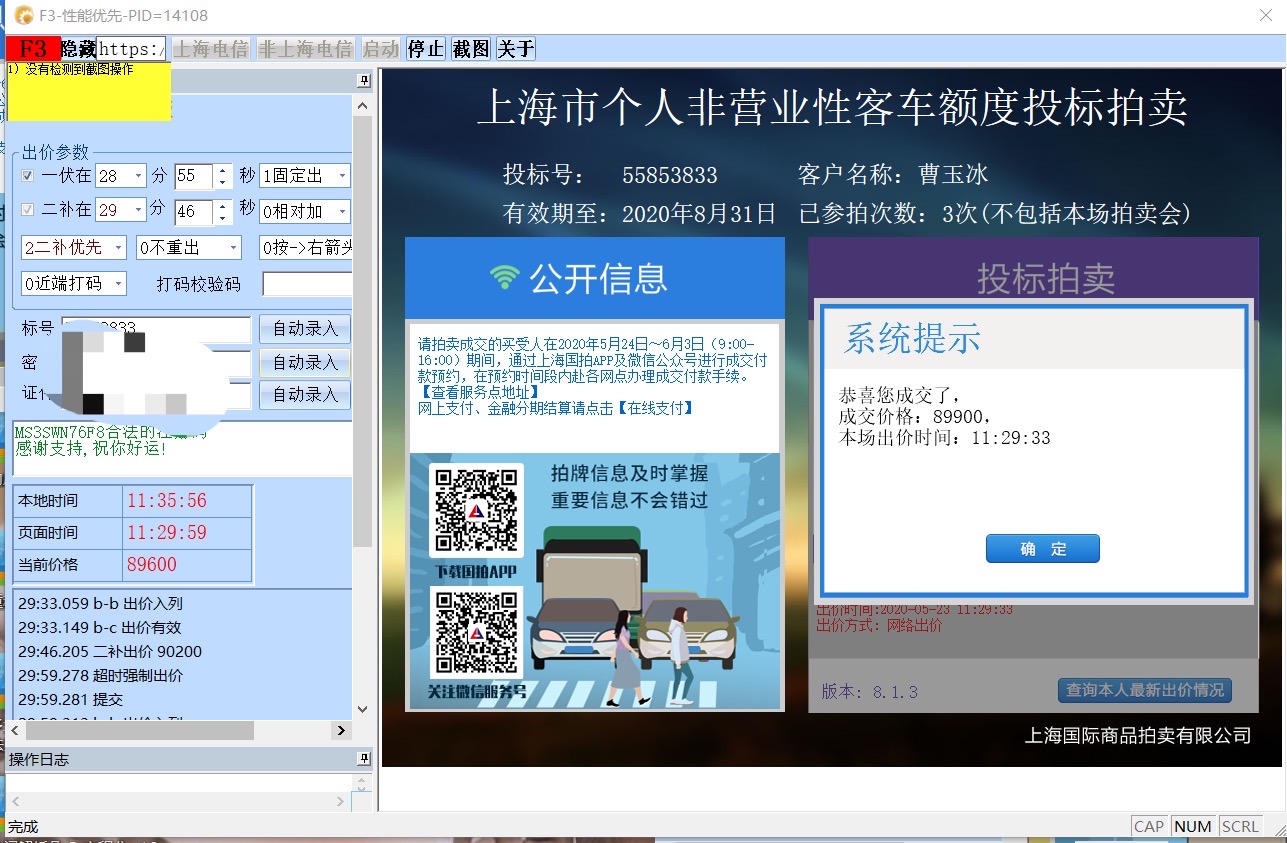
Task: Click the https URL field in toolbar
Action: 131,48
